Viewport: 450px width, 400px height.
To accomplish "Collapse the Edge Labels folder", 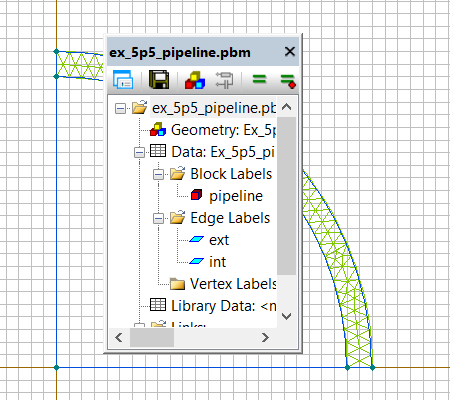I will (x=159, y=218).
